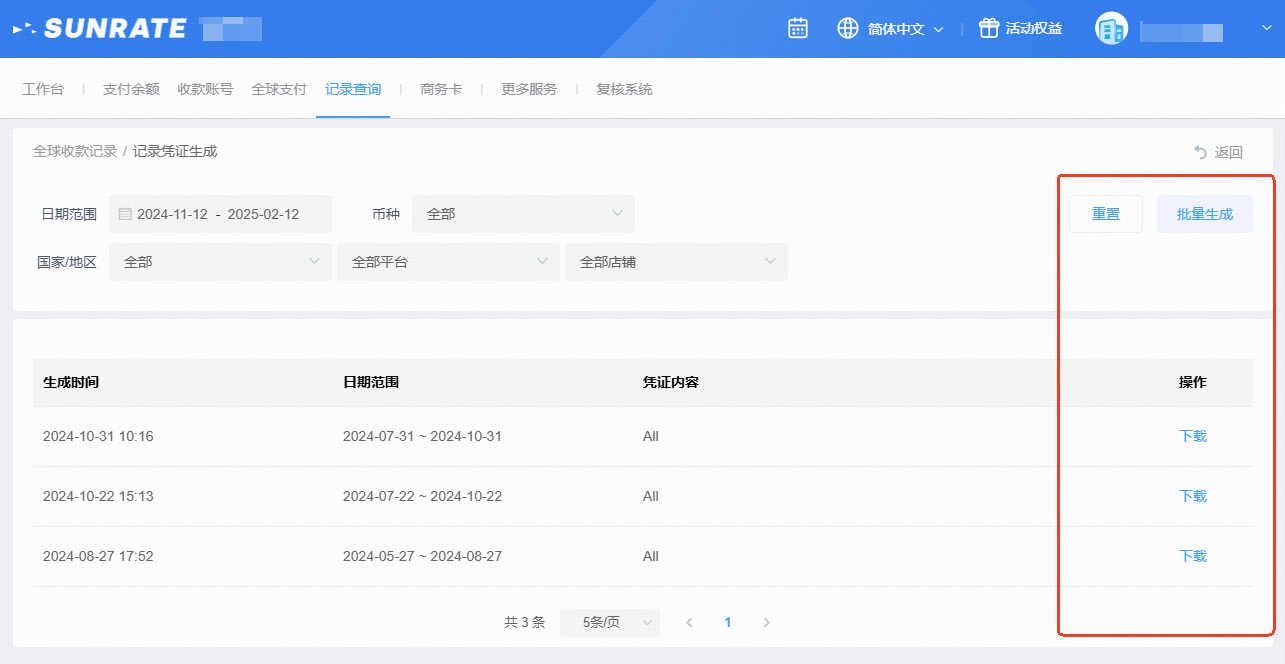The height and width of the screenshot is (664, 1285).
Task: Click the 重置 reset button
Action: pyautogui.click(x=1105, y=214)
